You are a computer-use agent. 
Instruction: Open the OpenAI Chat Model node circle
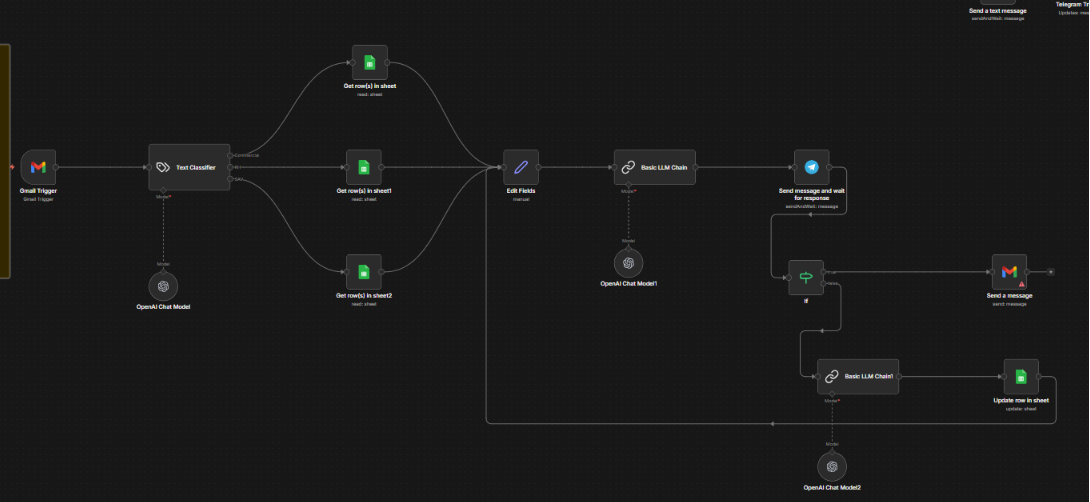[163, 286]
